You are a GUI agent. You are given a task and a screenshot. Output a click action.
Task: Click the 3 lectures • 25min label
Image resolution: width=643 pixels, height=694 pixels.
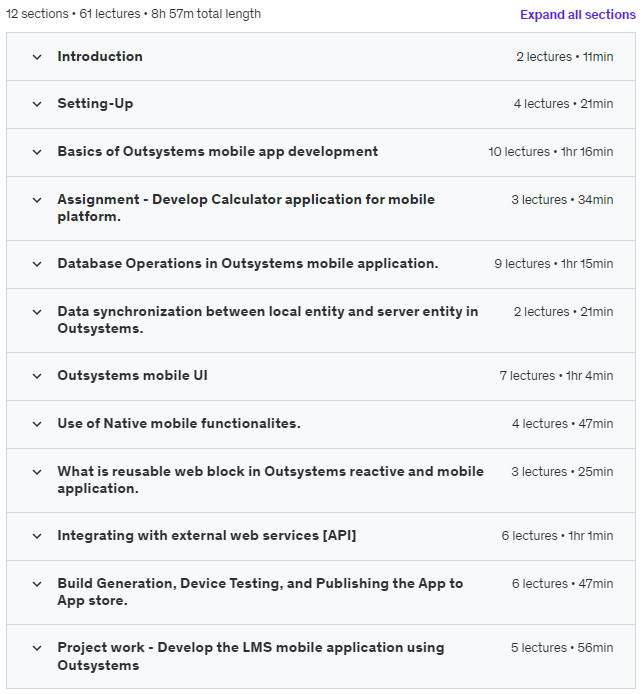[562, 471]
